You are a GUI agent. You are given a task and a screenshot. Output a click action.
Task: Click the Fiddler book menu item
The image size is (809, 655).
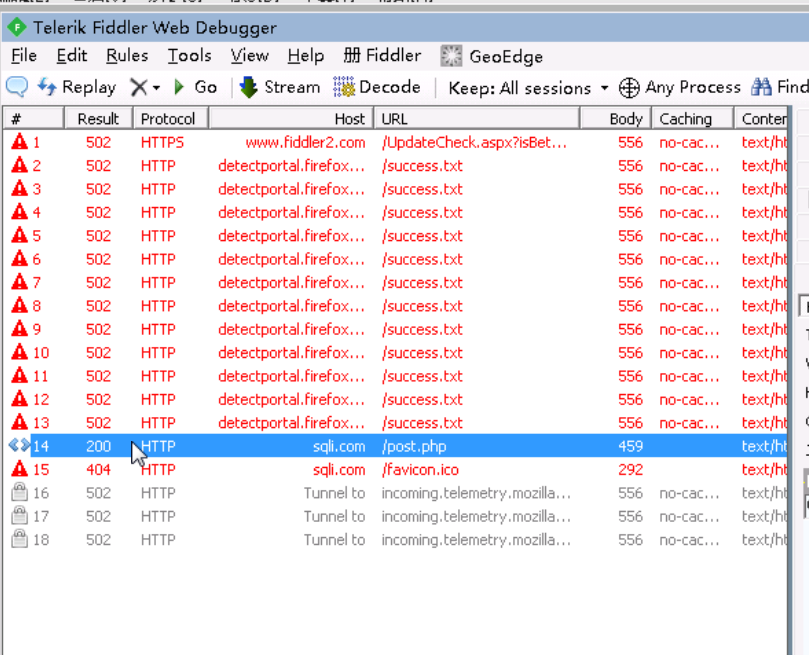pyautogui.click(x=382, y=55)
